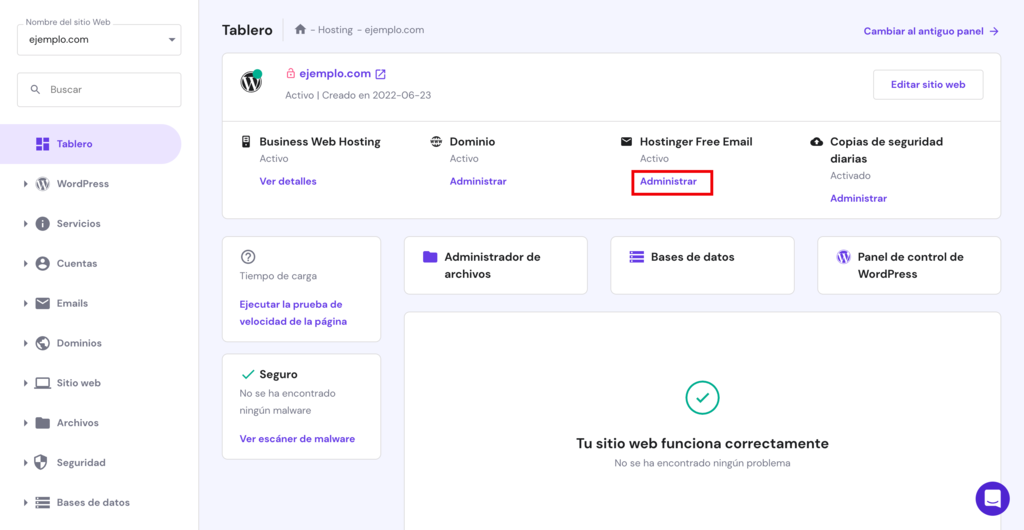
Task: Click the 'Tu sitio web funciona correctamente' text
Action: click(x=702, y=444)
